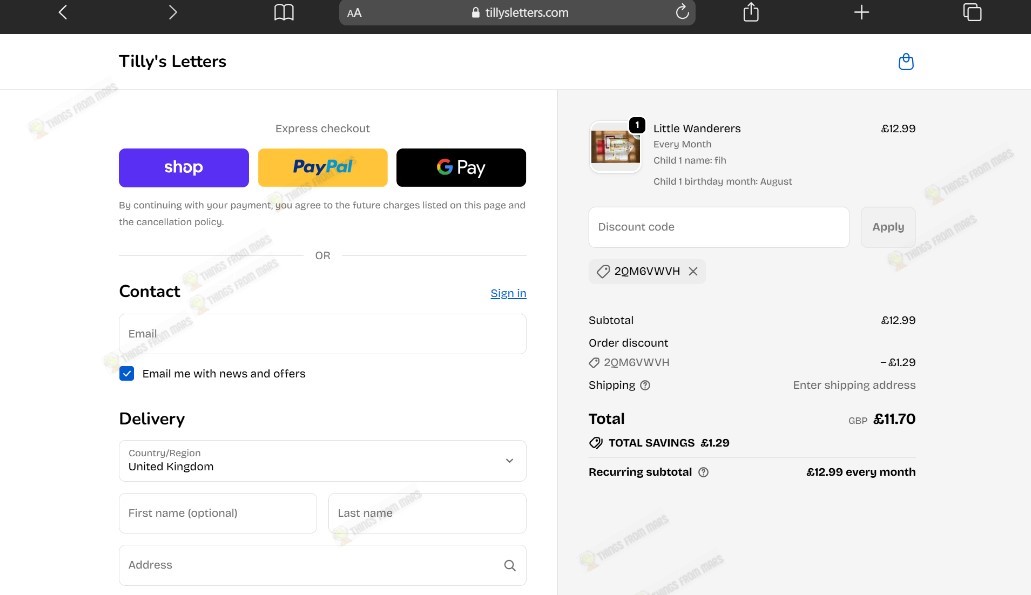This screenshot has width=1031, height=595.
Task: Uncheck Email me with news and offers
Action: pos(127,373)
